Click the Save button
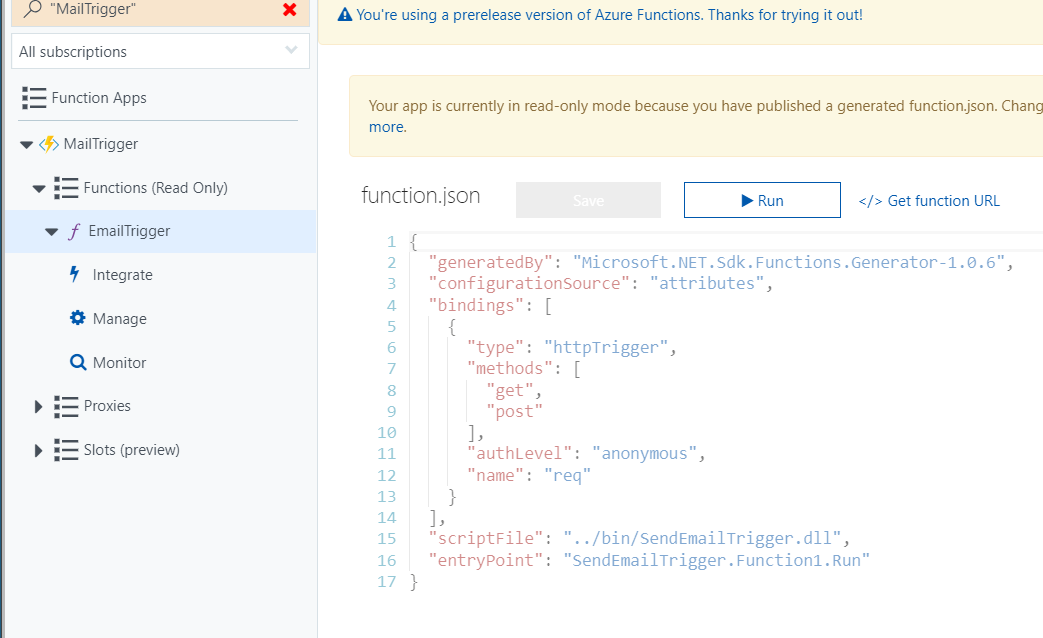This screenshot has width=1043, height=638. (x=588, y=199)
